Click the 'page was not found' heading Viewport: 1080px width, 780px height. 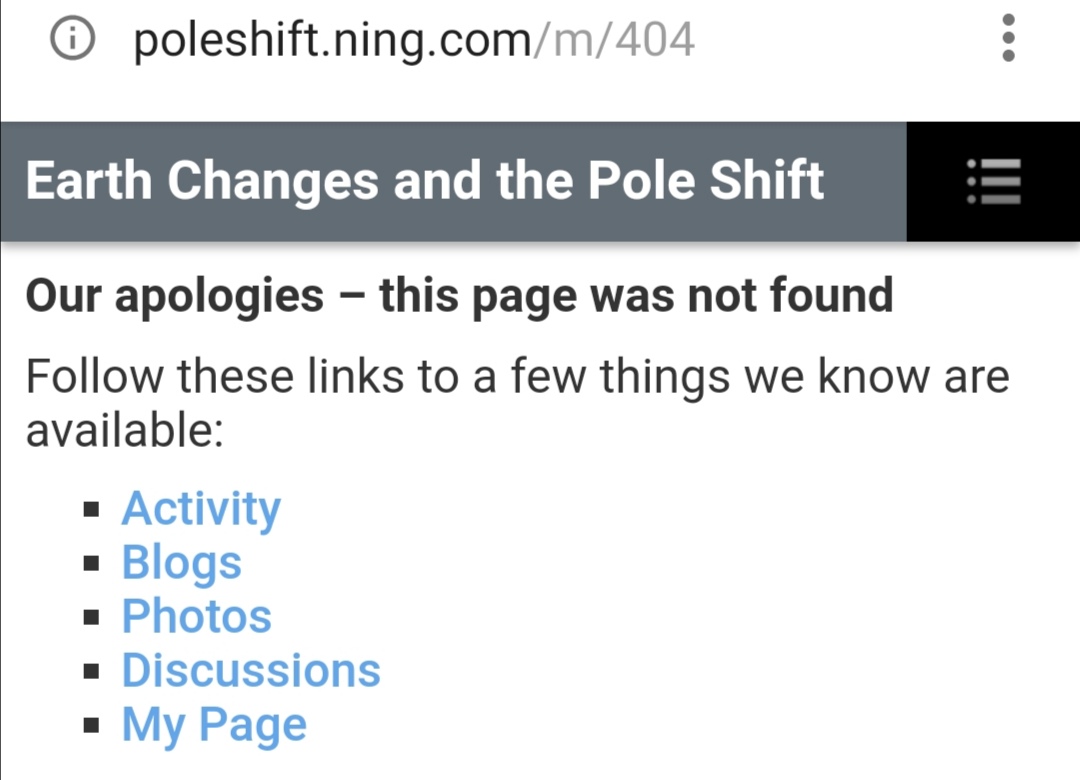coord(459,297)
